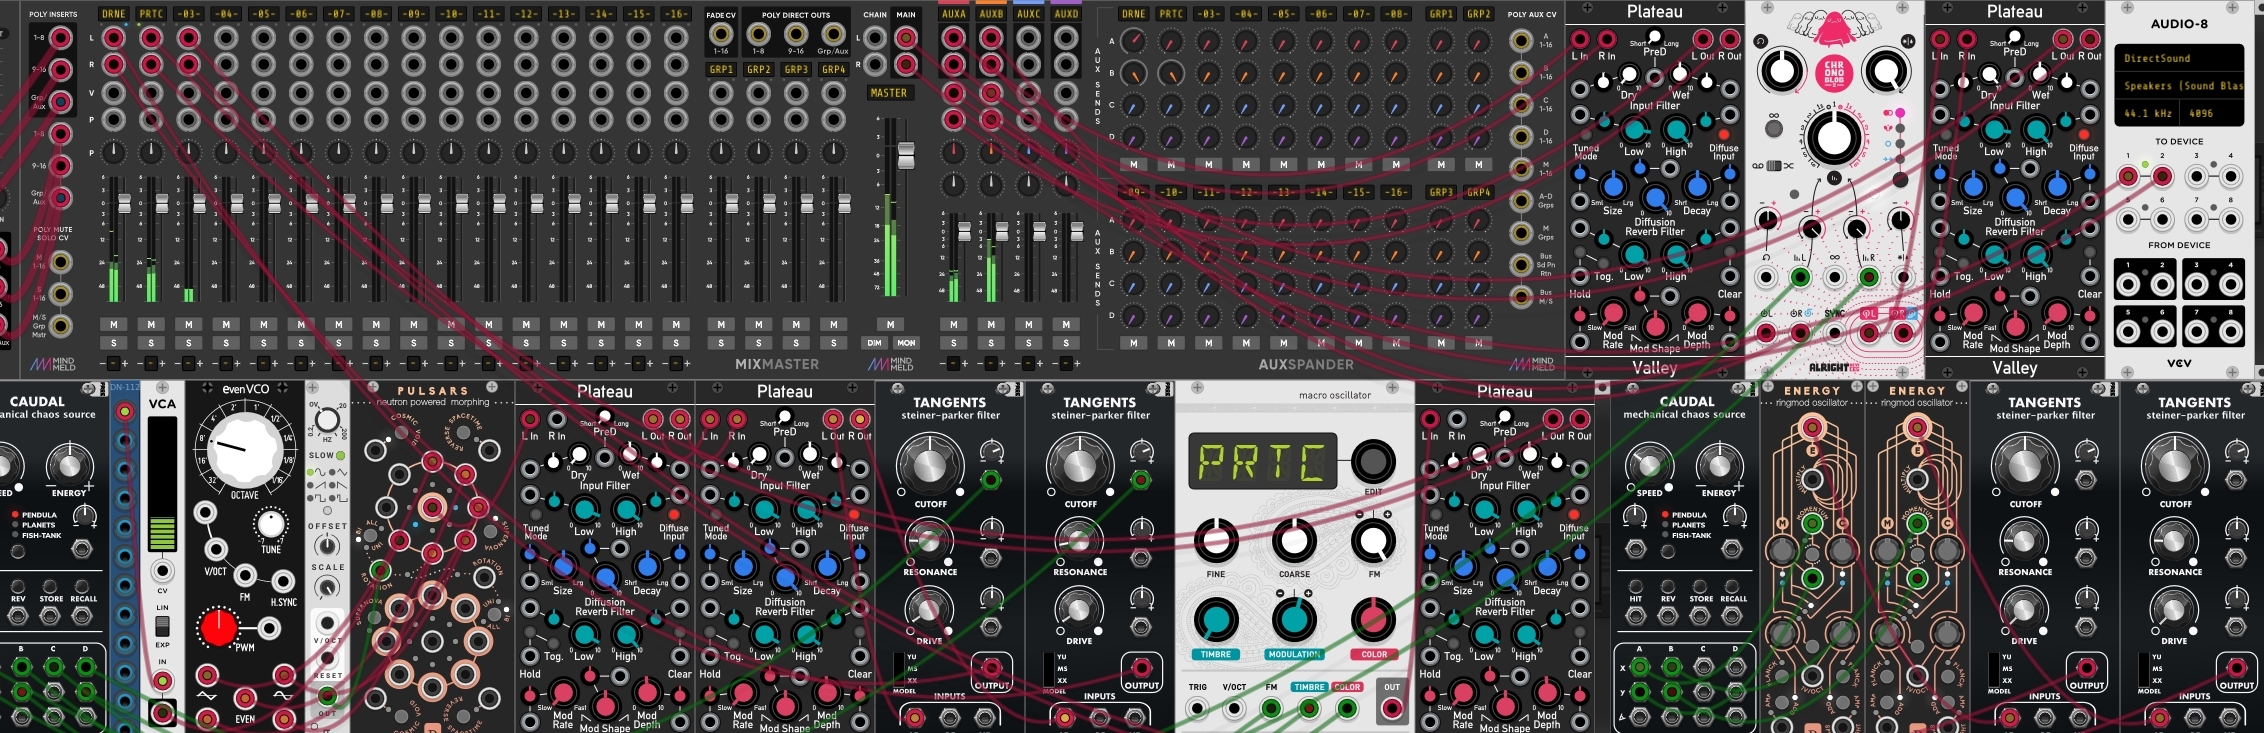Image resolution: width=2264 pixels, height=733 pixels.
Task: Click the SYNC jack on Chronoblob
Action: pyautogui.click(x=1834, y=334)
